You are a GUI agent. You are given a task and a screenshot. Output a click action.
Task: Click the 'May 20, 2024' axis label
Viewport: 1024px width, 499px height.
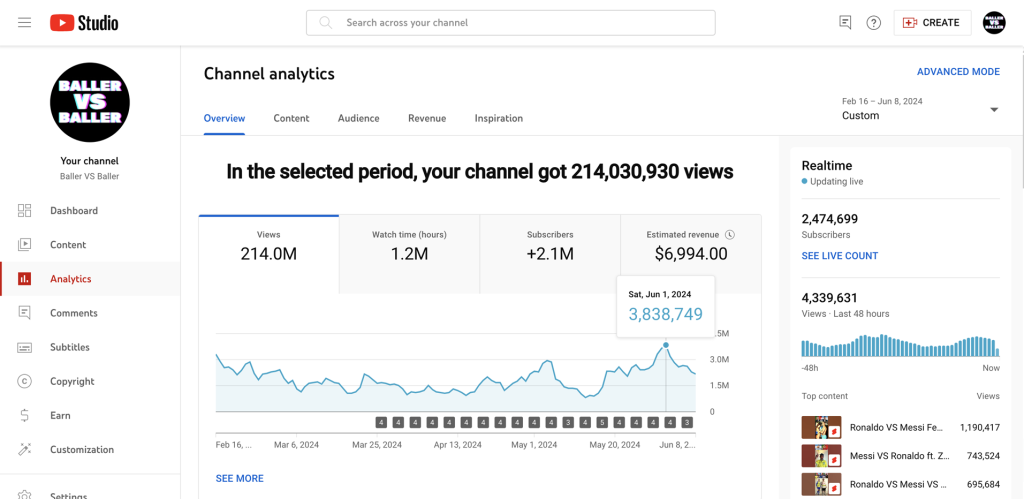615,445
